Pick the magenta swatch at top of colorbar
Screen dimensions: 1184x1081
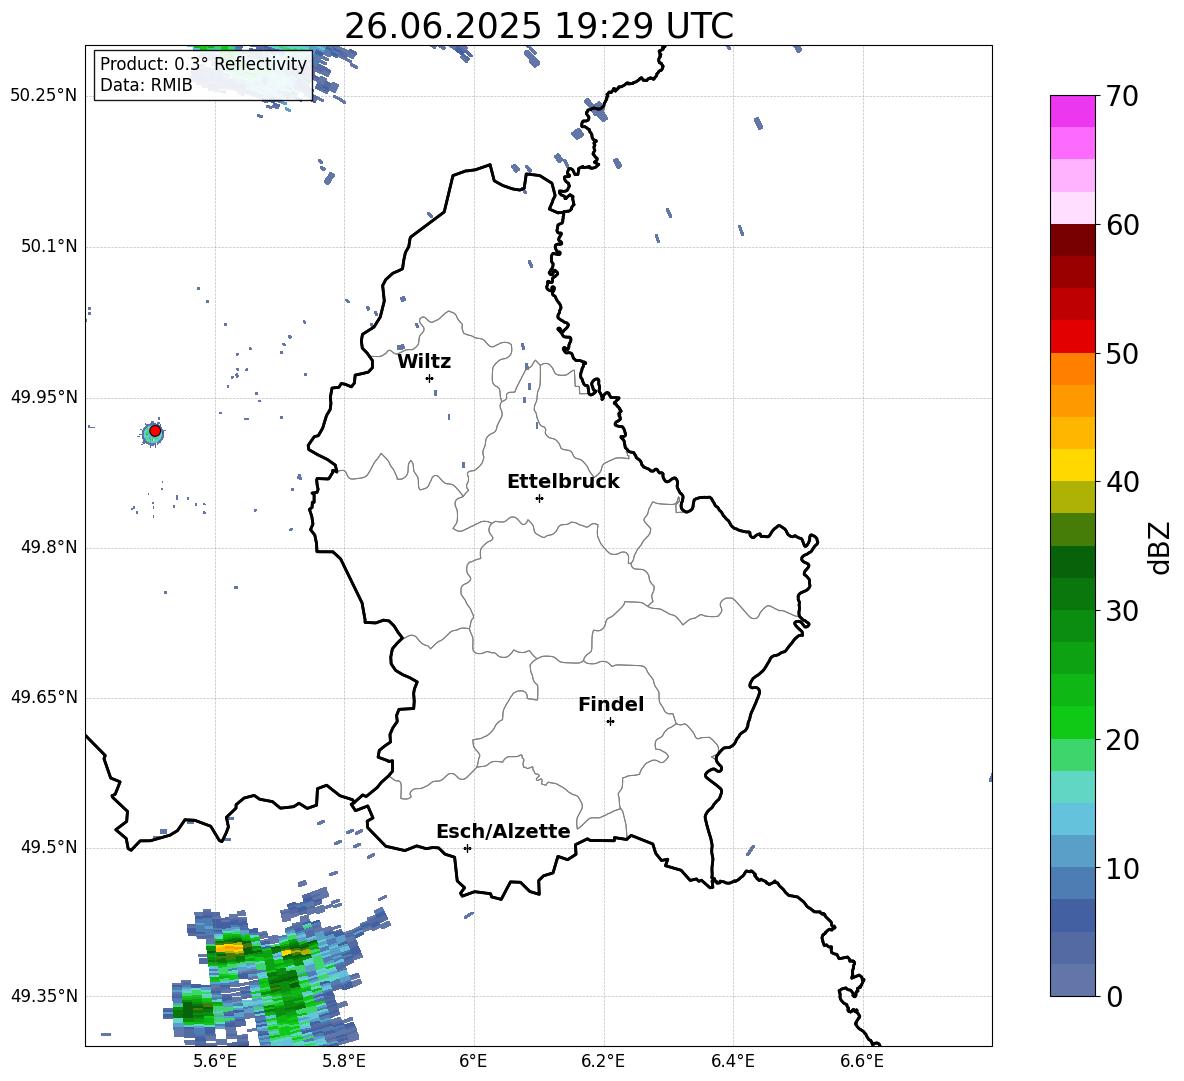[x=1072, y=111]
